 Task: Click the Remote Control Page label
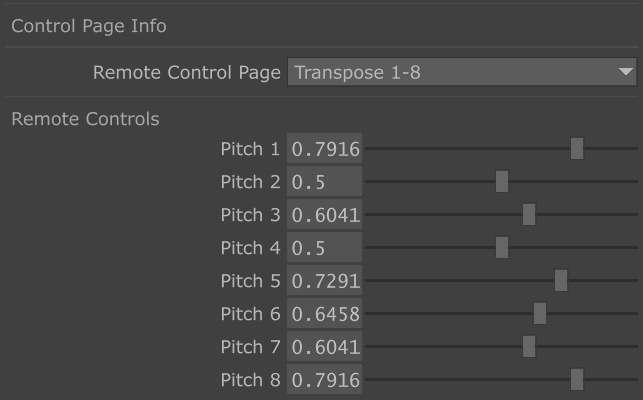click(x=186, y=73)
